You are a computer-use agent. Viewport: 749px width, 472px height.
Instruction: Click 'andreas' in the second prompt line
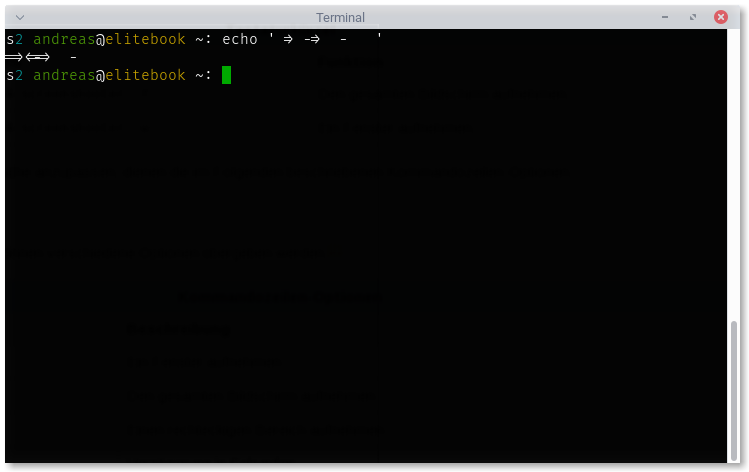pos(64,75)
